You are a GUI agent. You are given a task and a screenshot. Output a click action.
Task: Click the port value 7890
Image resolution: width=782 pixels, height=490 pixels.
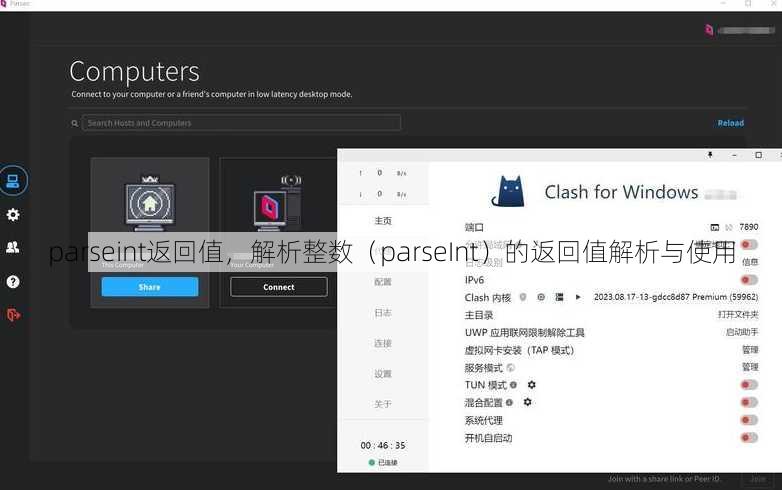[x=749, y=227]
